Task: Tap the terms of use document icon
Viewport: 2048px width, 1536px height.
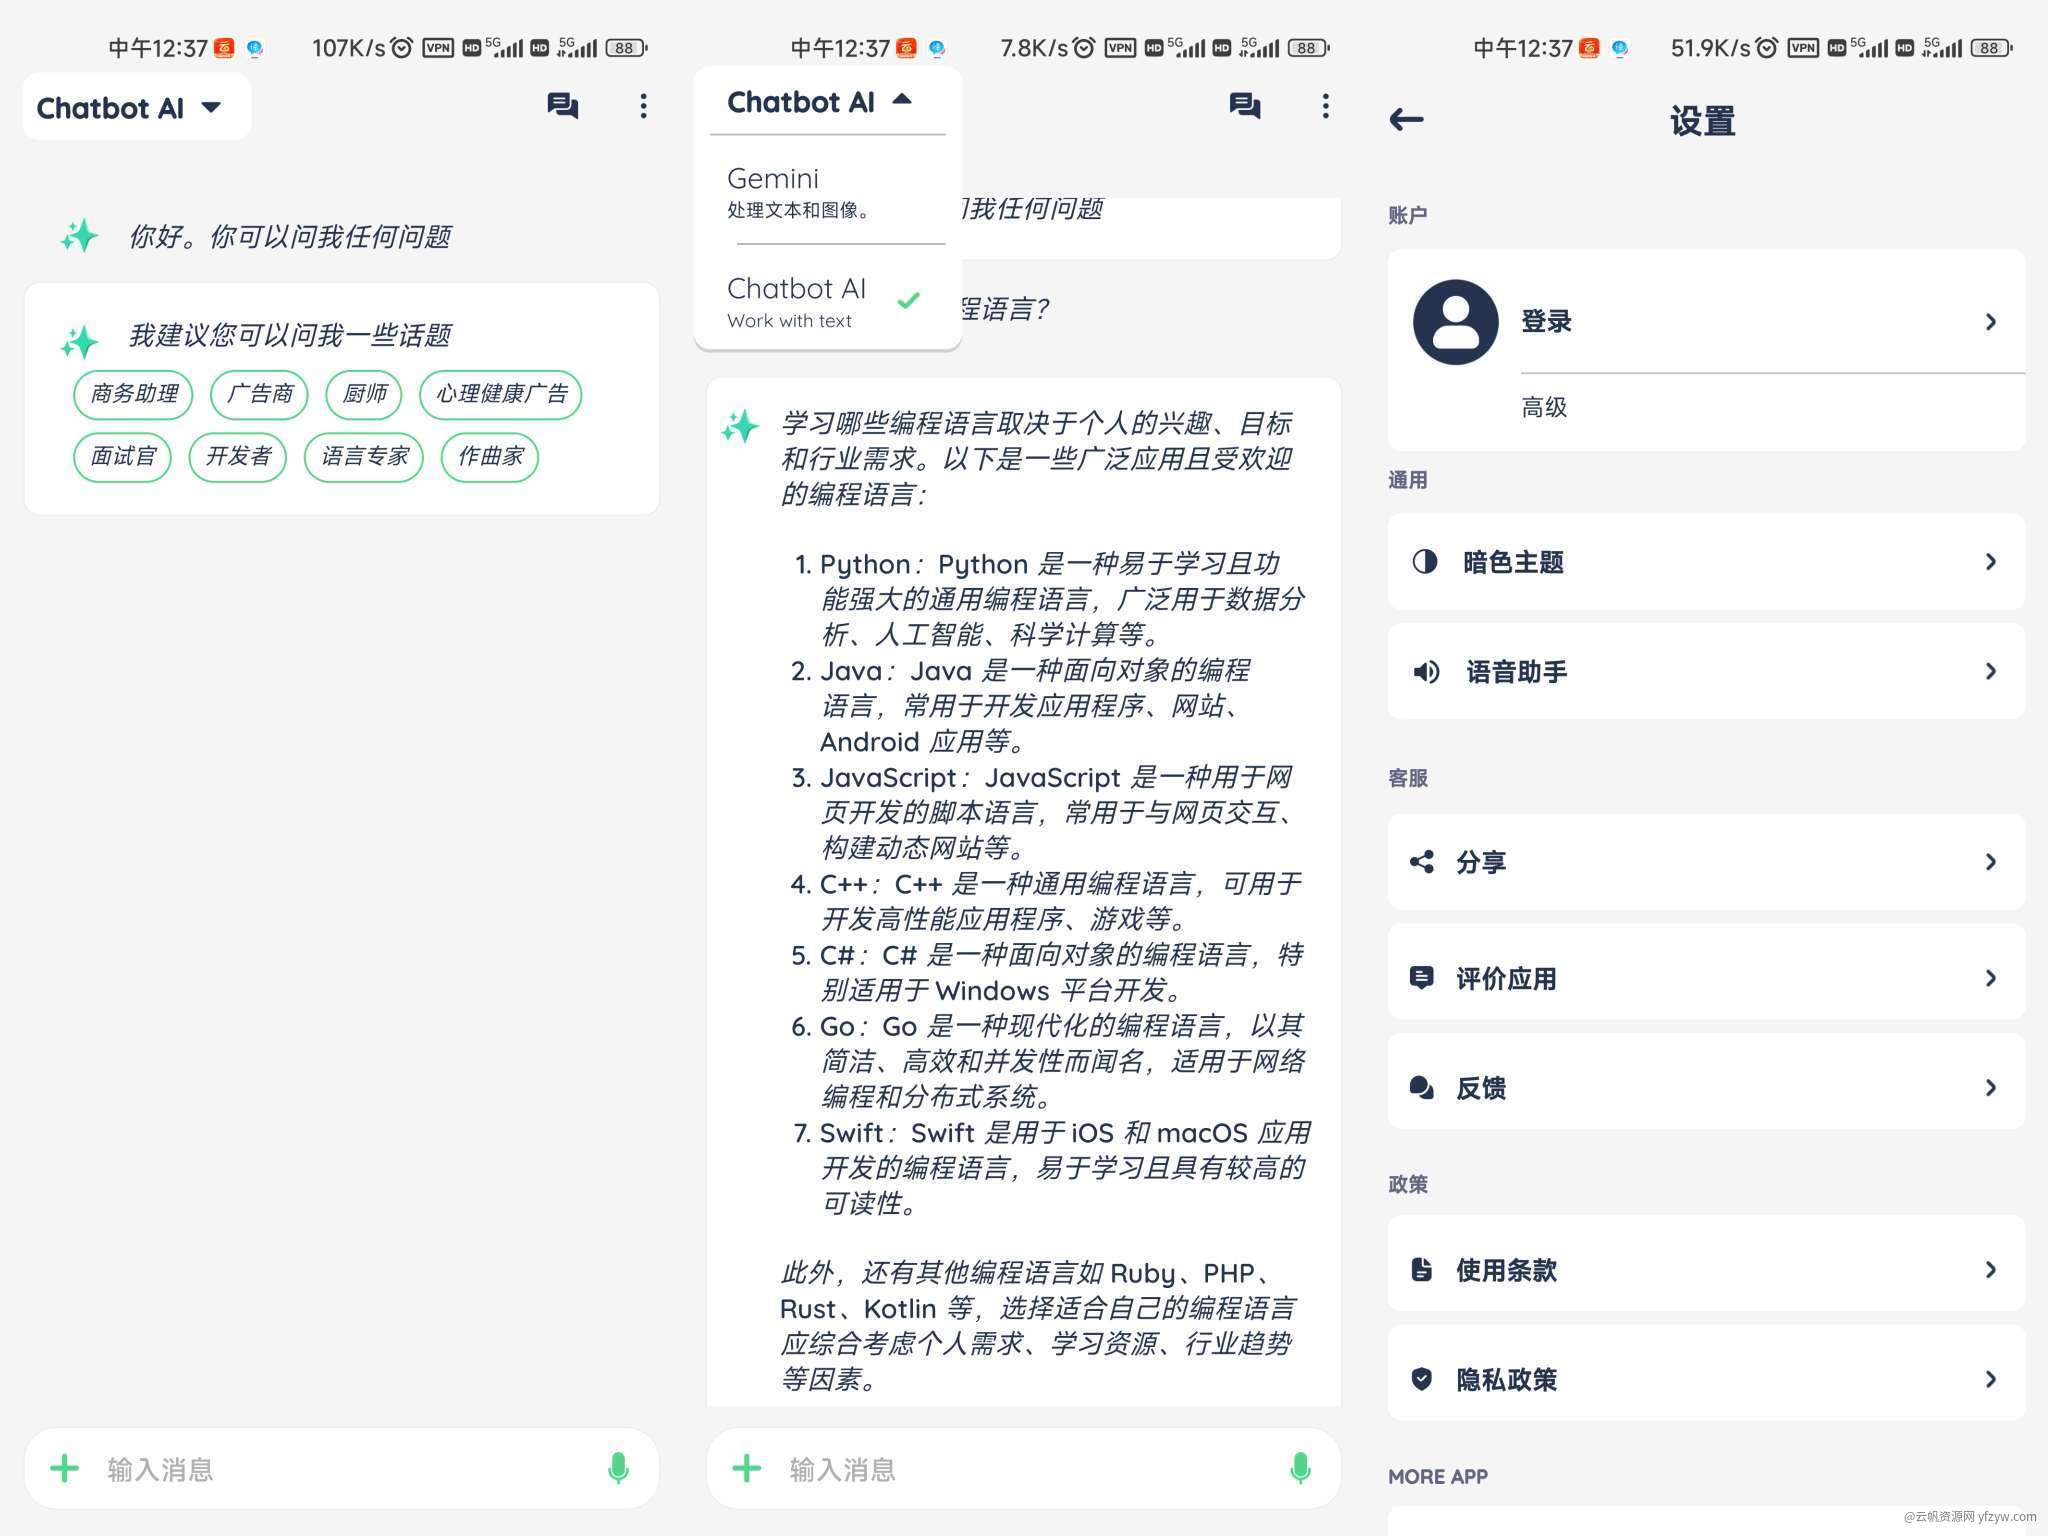Action: point(1421,1269)
